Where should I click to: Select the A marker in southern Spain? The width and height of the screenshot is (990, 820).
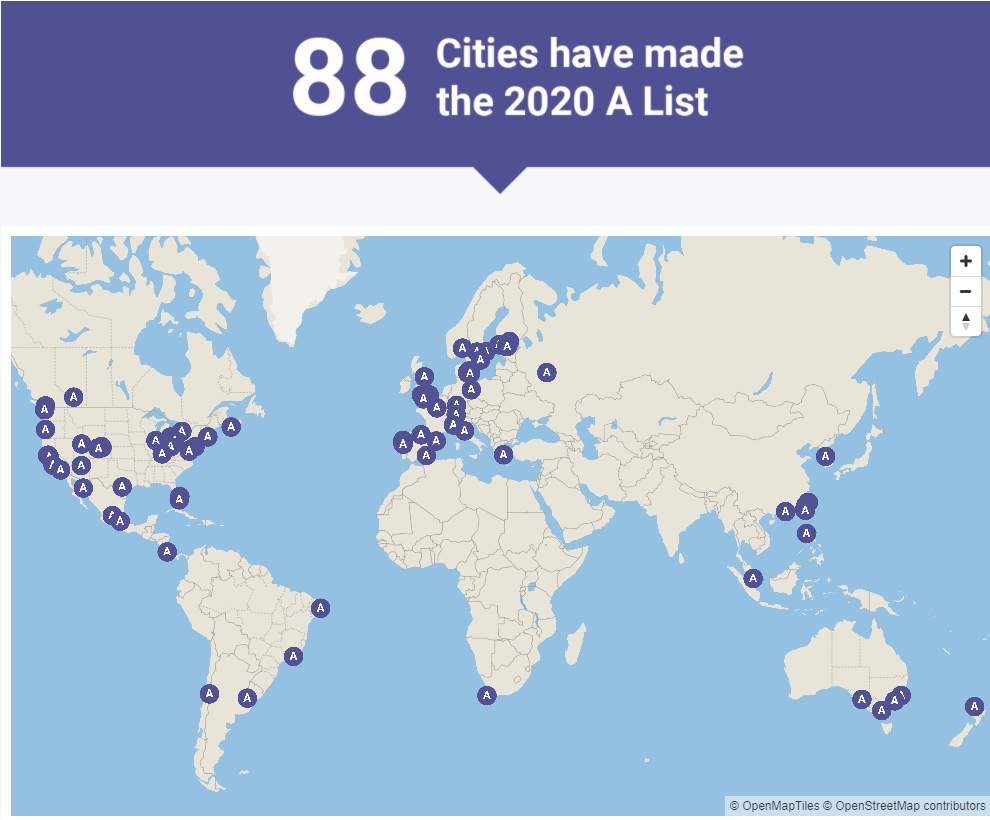(x=426, y=455)
